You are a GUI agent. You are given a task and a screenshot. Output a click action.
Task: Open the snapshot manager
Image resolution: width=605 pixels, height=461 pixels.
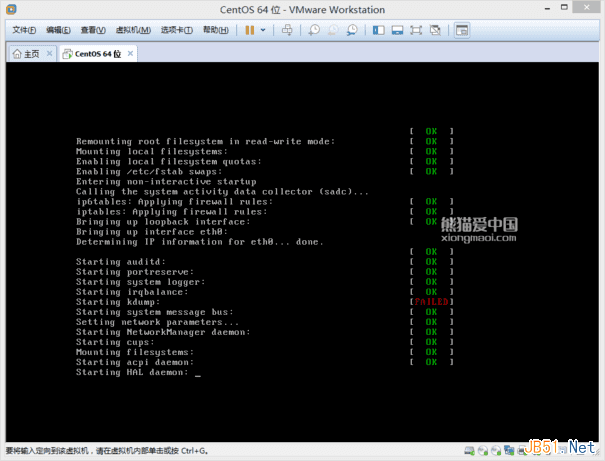[352, 30]
